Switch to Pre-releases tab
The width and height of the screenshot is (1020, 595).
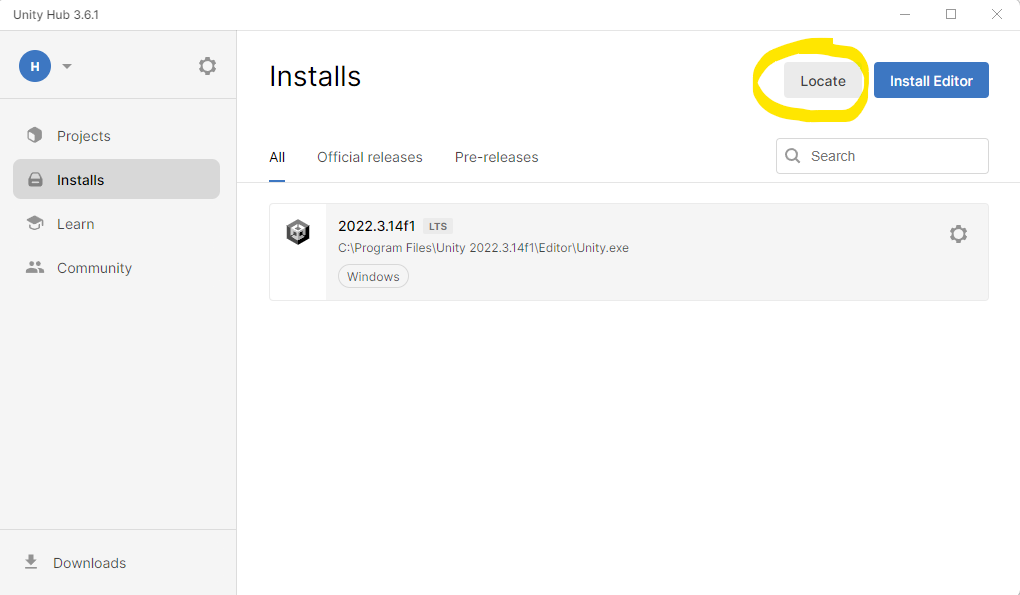(496, 157)
